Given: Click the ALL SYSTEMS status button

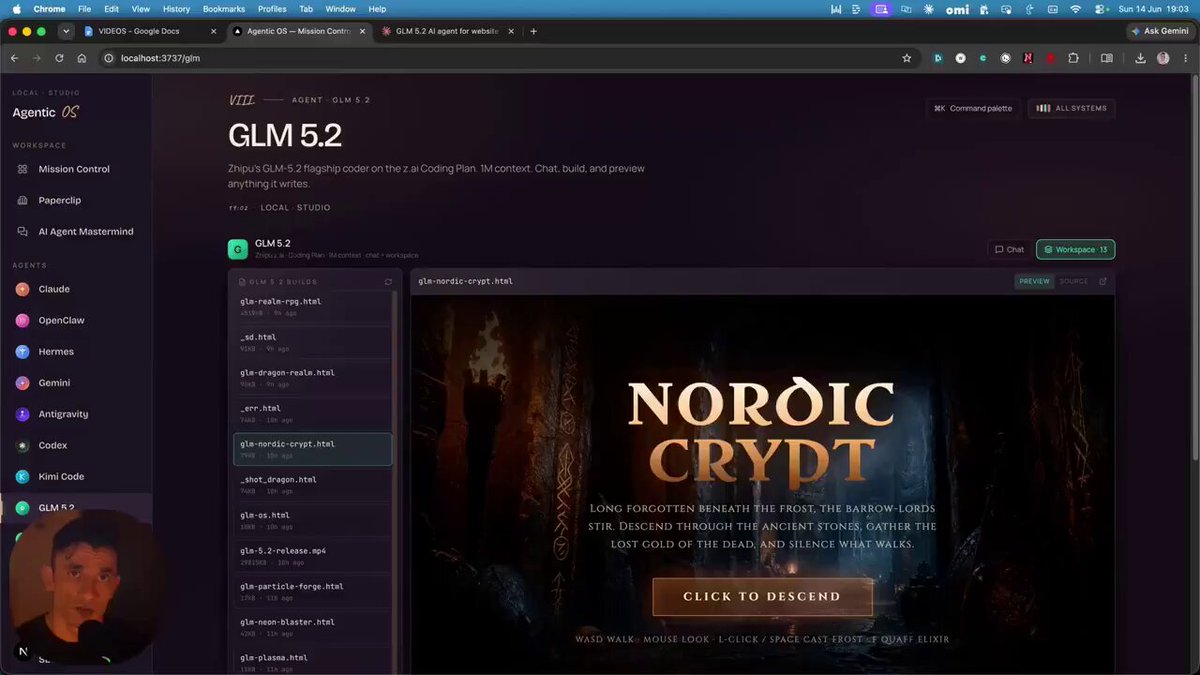Looking at the screenshot, I should (x=1071, y=108).
